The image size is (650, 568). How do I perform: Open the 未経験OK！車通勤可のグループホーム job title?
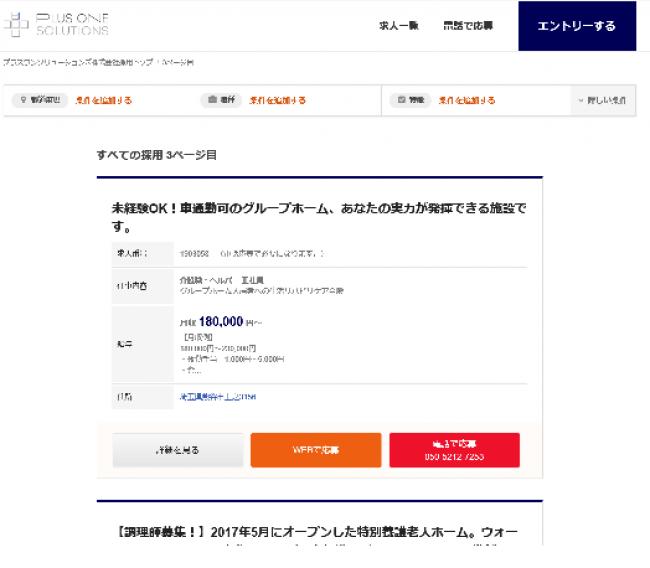point(319,217)
